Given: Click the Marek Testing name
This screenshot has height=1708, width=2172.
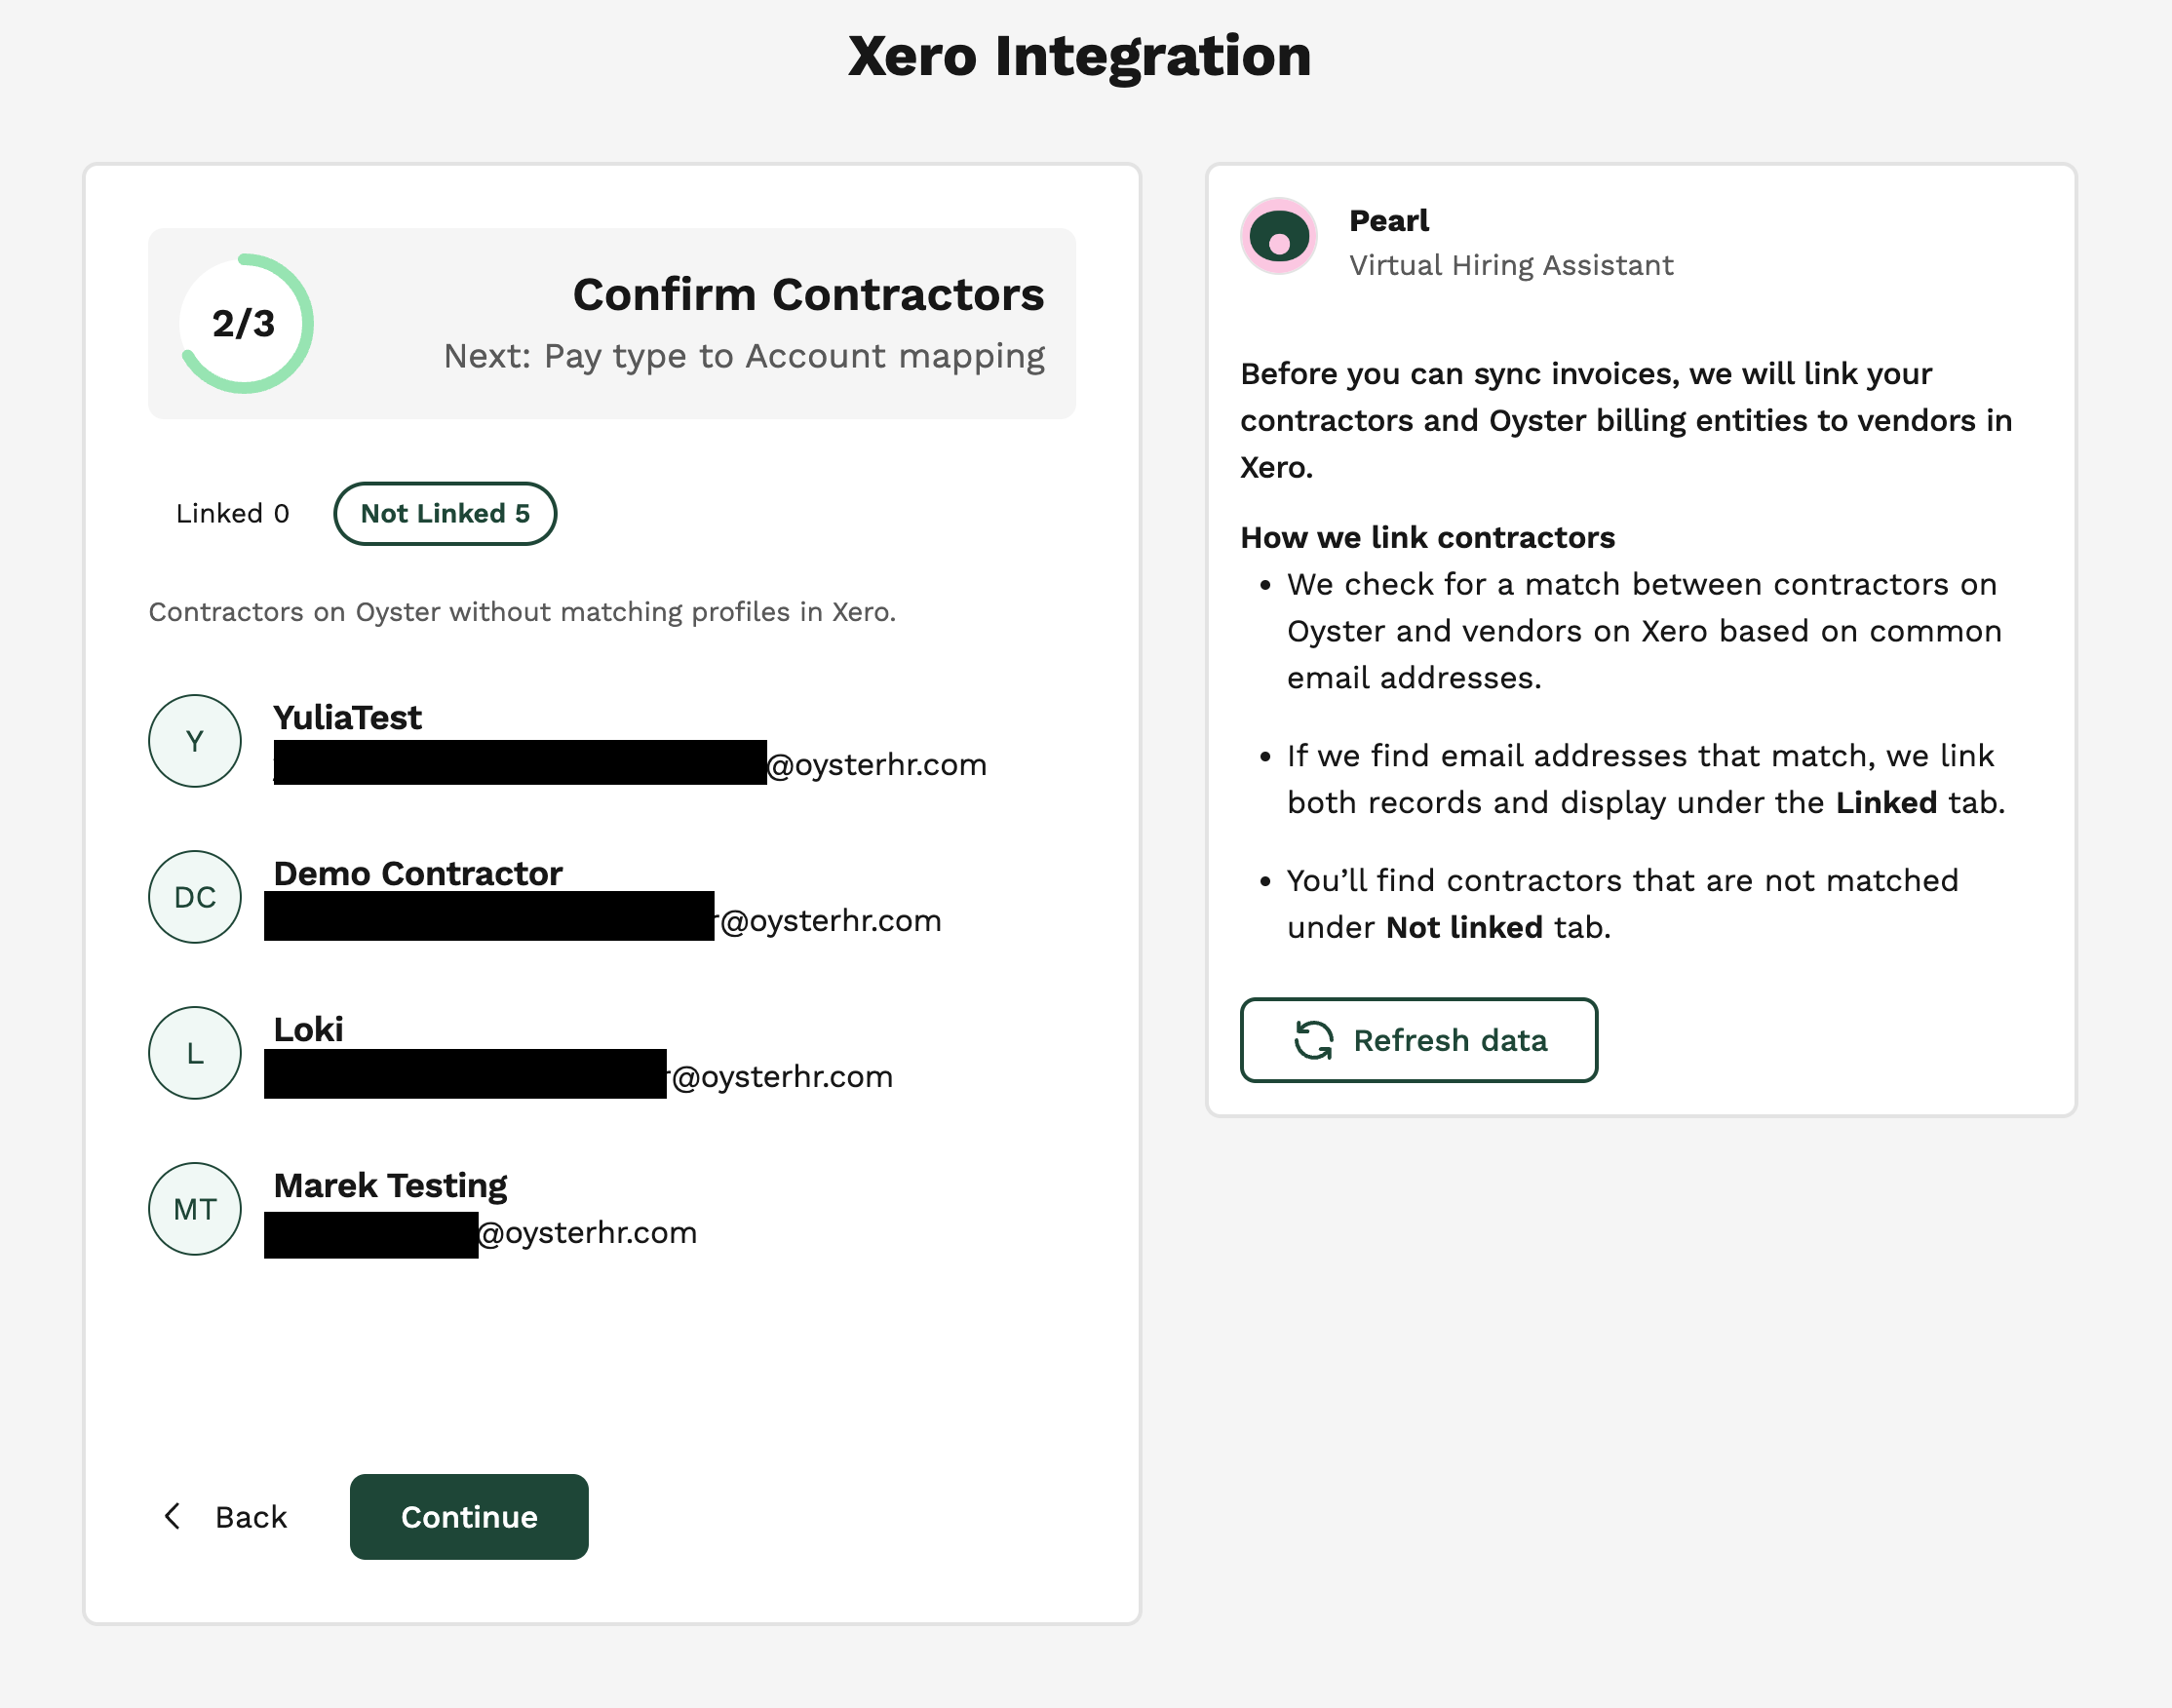Looking at the screenshot, I should pos(390,1185).
